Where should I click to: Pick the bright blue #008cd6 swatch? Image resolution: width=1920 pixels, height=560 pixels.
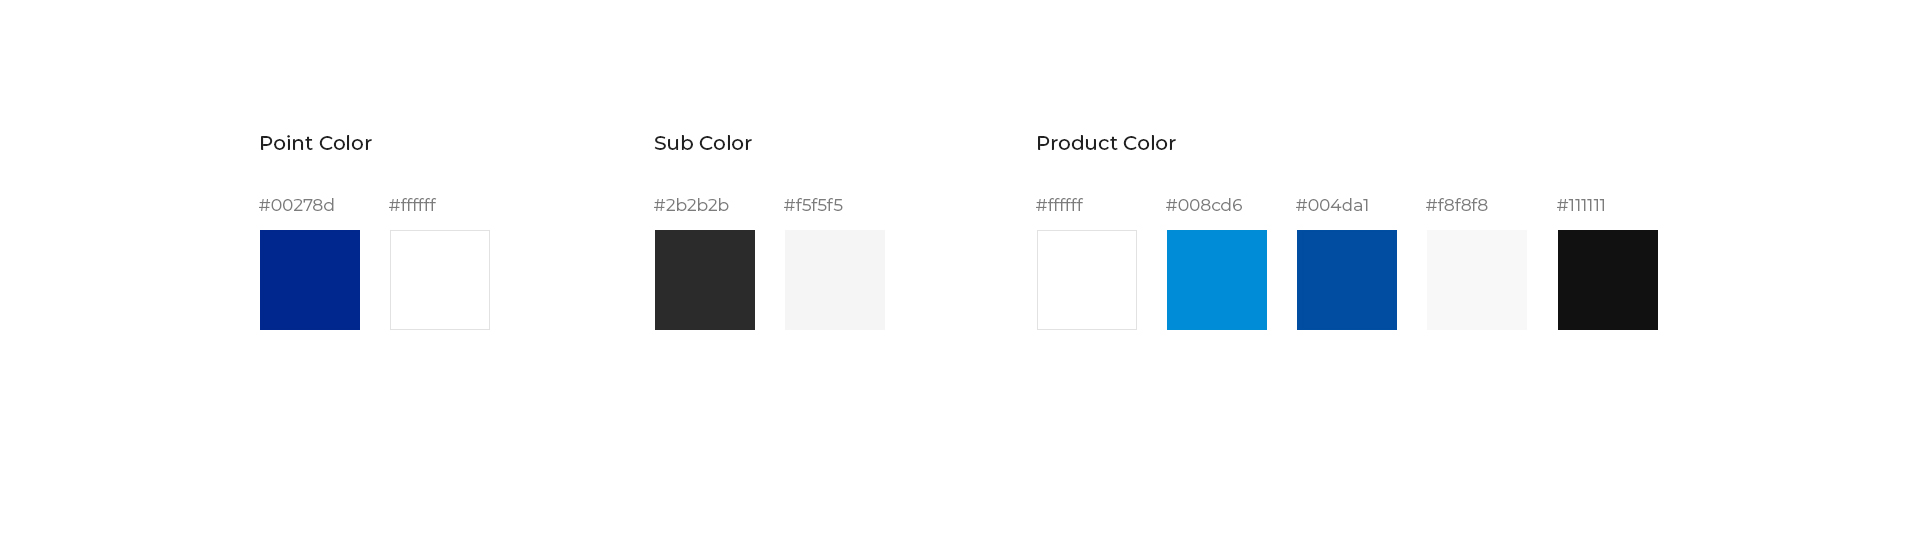pos(1217,280)
